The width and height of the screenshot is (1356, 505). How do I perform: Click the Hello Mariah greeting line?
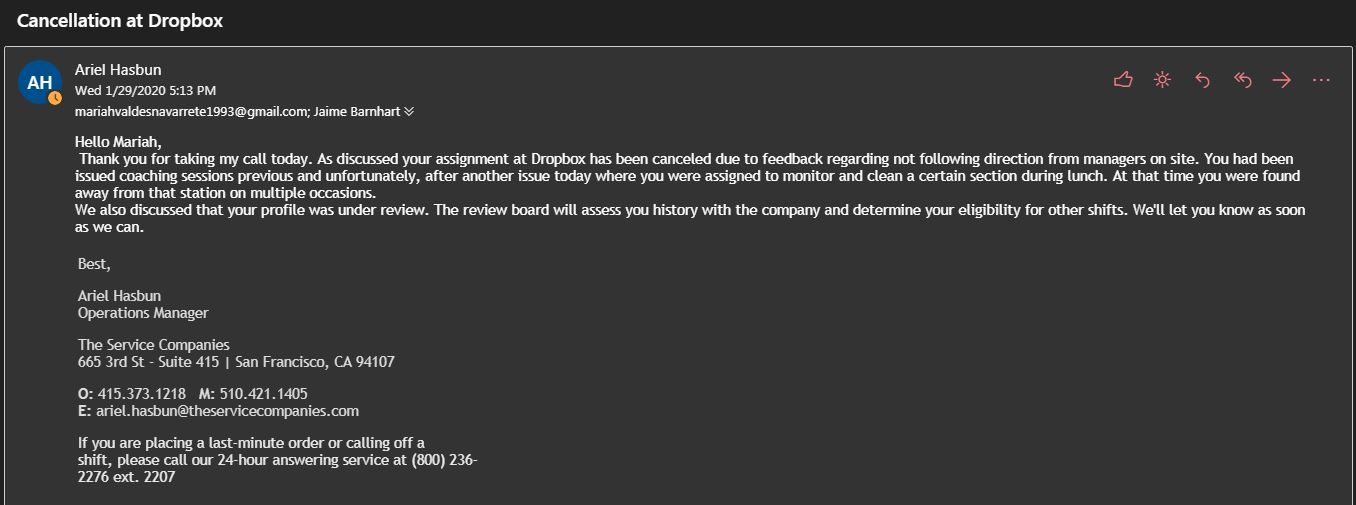coord(118,141)
